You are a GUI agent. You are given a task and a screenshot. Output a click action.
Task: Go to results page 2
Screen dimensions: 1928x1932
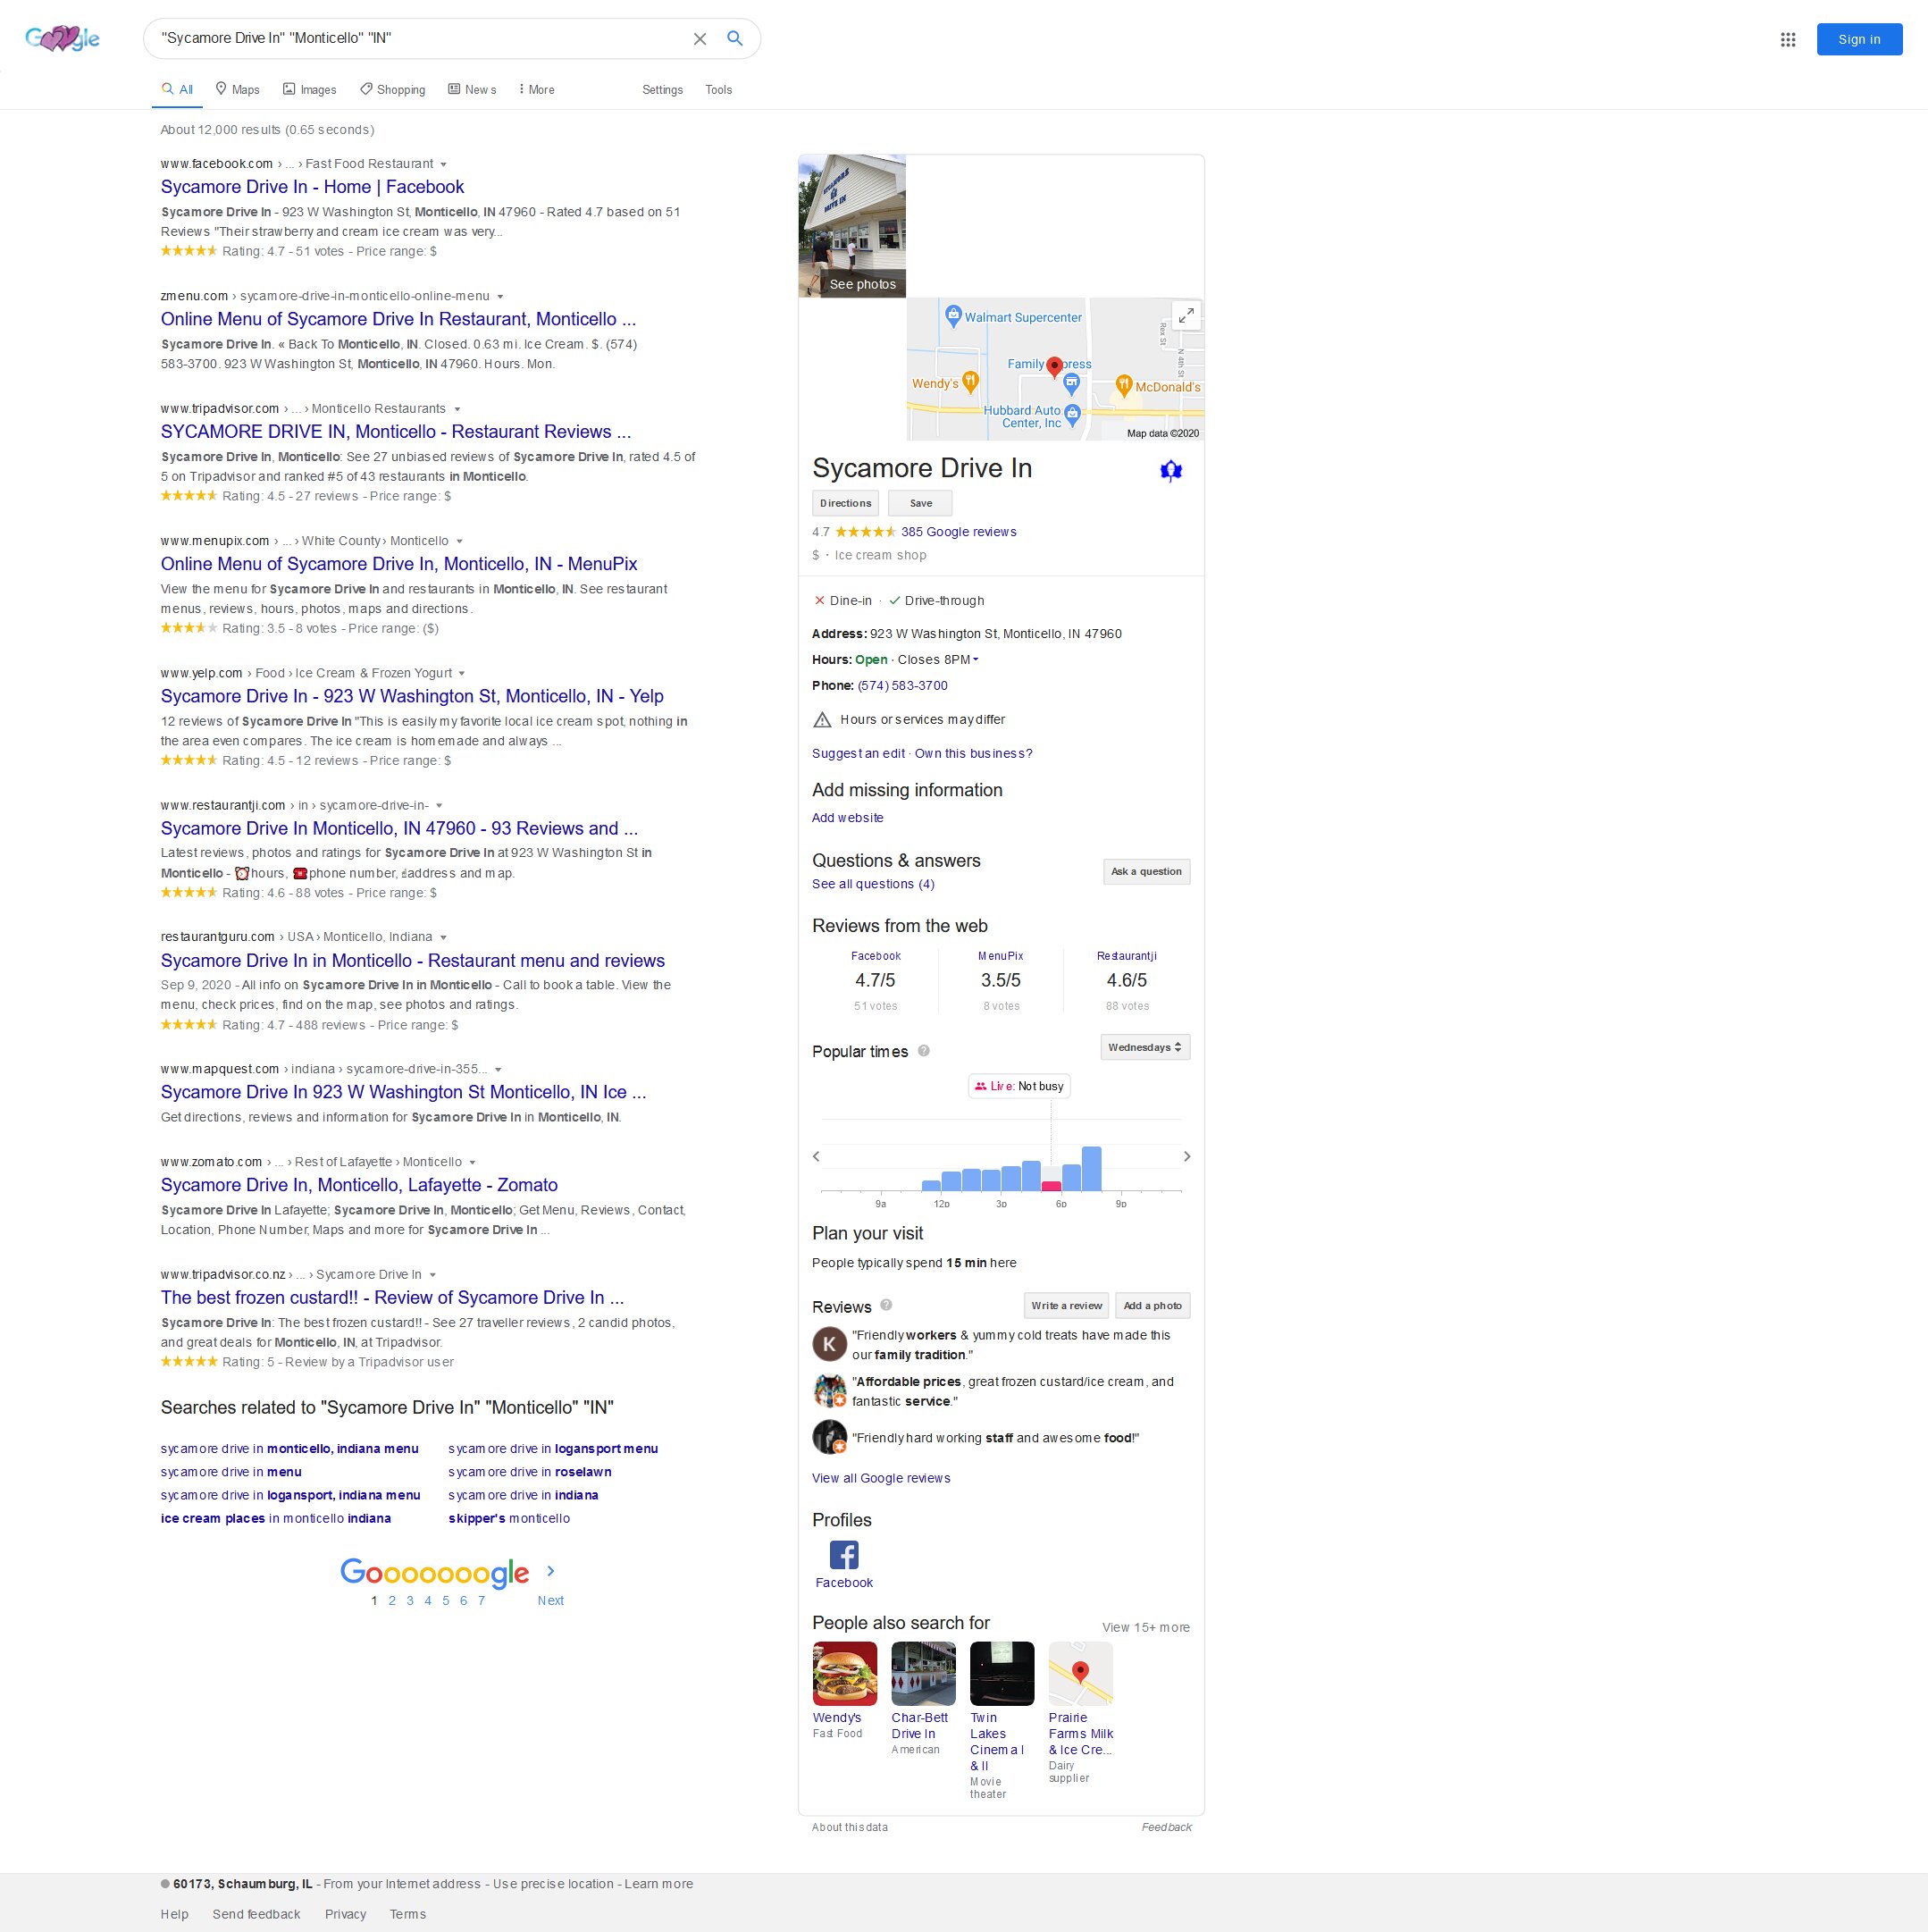(x=392, y=1600)
